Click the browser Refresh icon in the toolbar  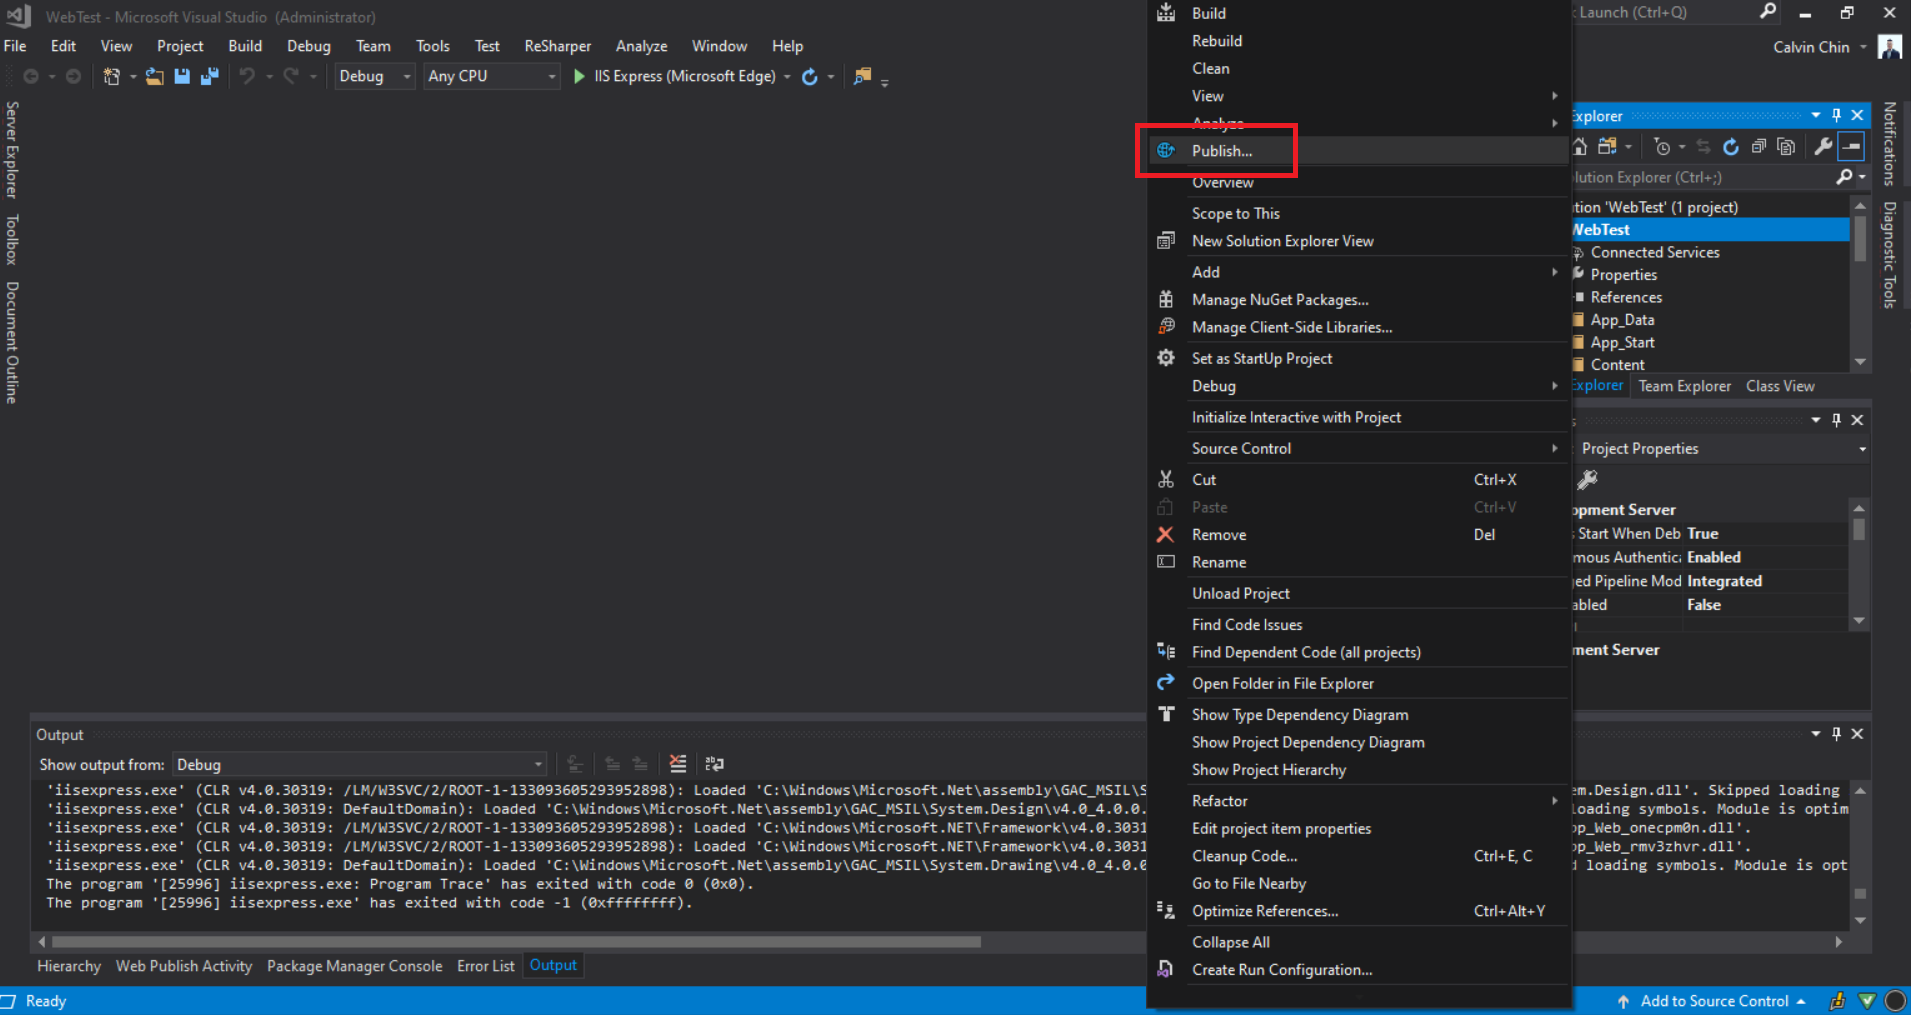810,77
